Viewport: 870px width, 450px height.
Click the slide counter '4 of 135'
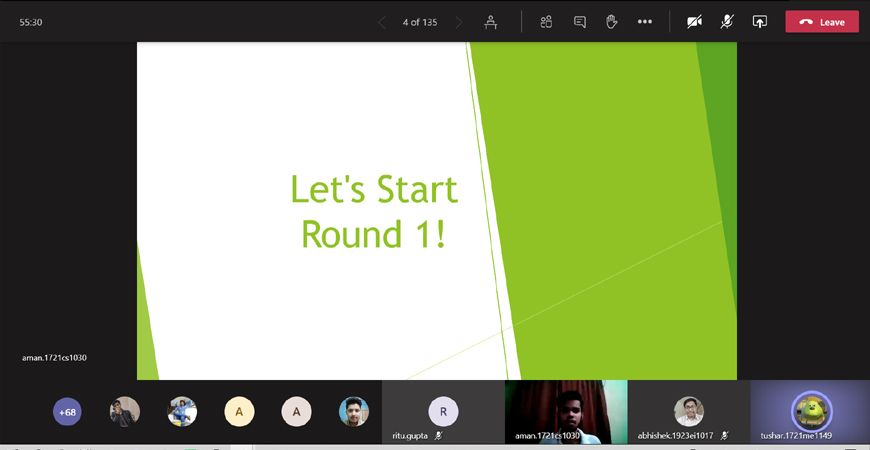click(420, 22)
